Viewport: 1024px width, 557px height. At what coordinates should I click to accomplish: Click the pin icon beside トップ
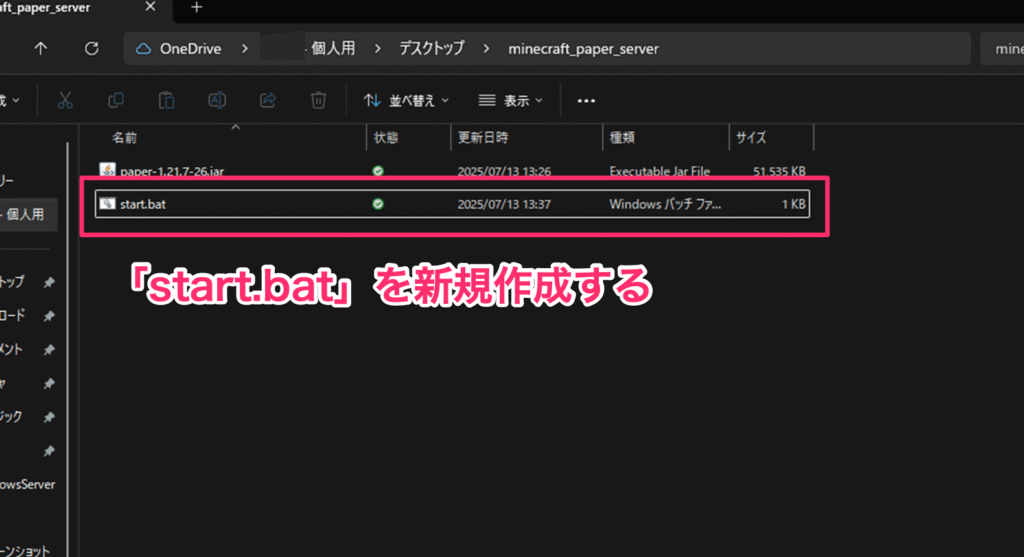click(x=49, y=282)
